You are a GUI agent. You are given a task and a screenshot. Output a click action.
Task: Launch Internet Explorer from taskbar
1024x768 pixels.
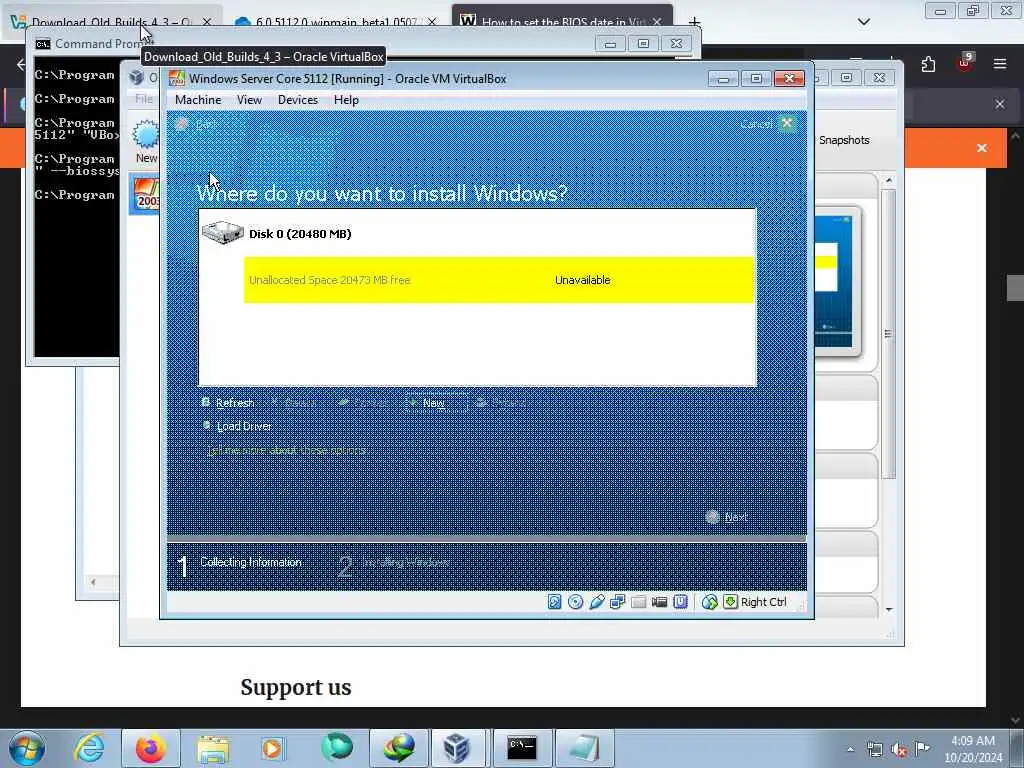pyautogui.click(x=89, y=748)
